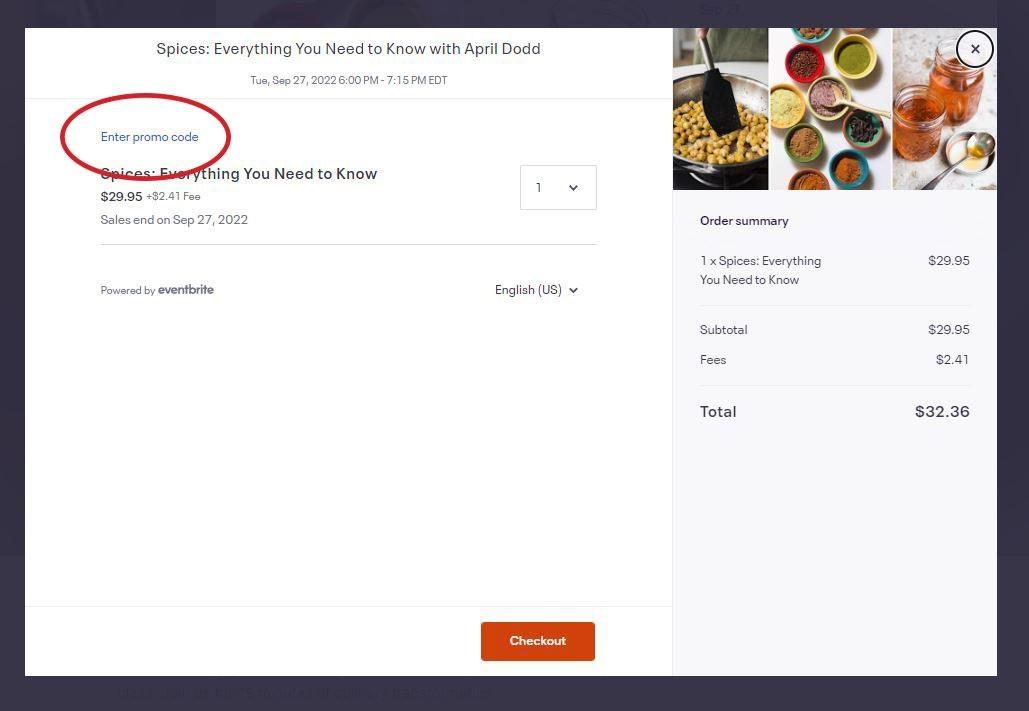Click the Fees $2.41 amount

[952, 360]
